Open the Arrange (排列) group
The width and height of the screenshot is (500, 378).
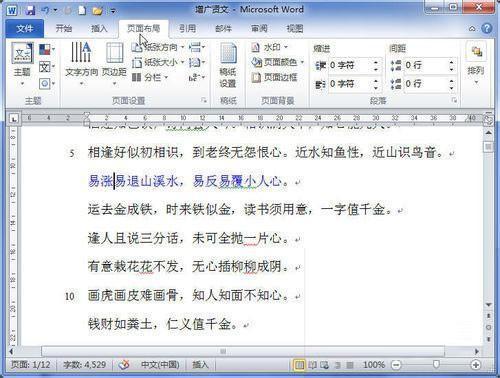[476, 63]
